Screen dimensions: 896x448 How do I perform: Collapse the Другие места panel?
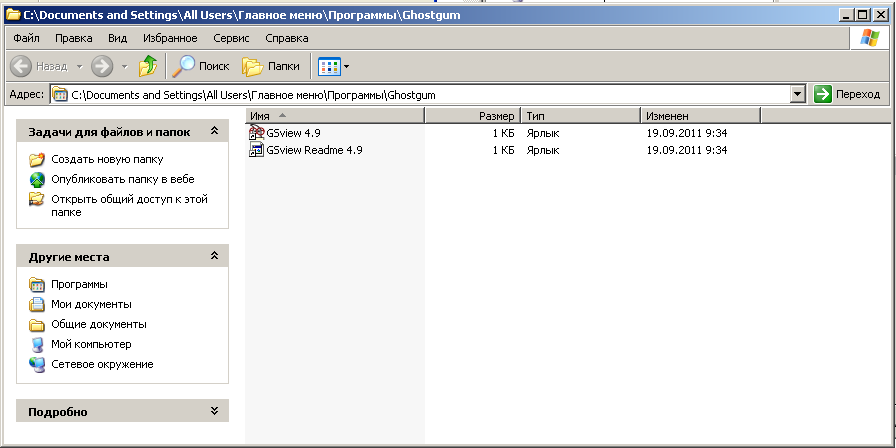(x=214, y=256)
